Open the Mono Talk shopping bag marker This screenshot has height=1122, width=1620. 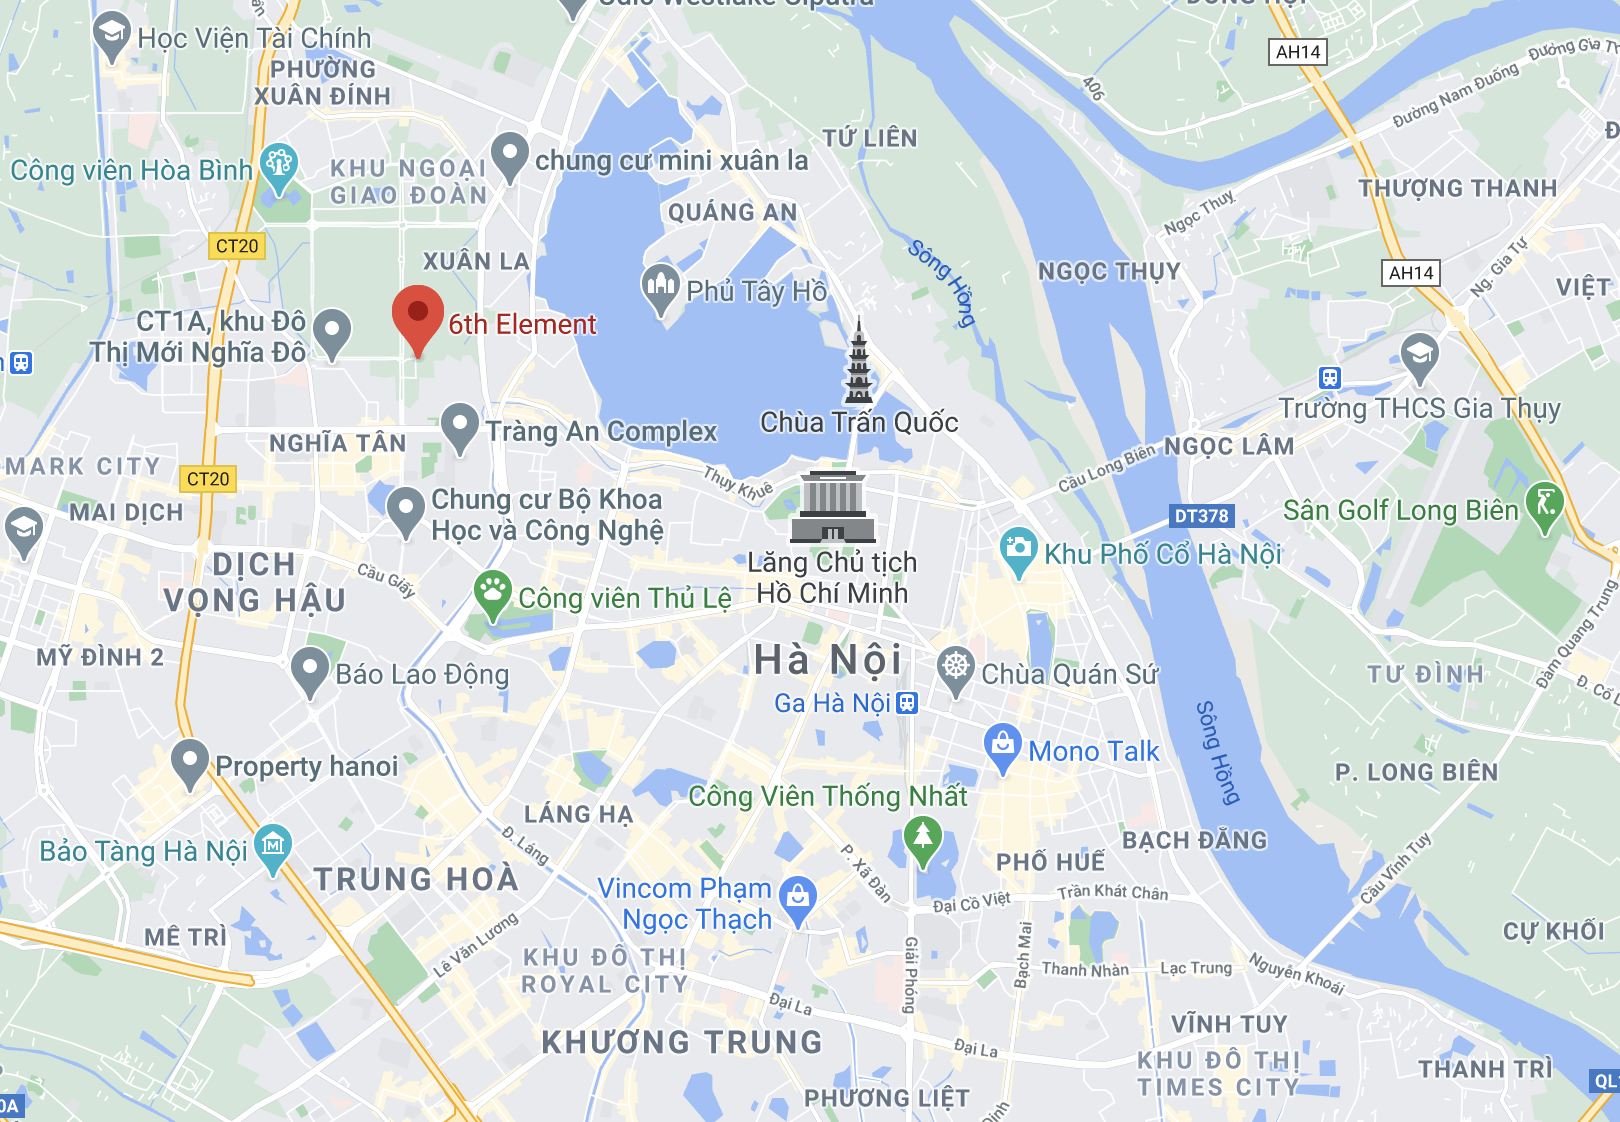[x=1002, y=749]
